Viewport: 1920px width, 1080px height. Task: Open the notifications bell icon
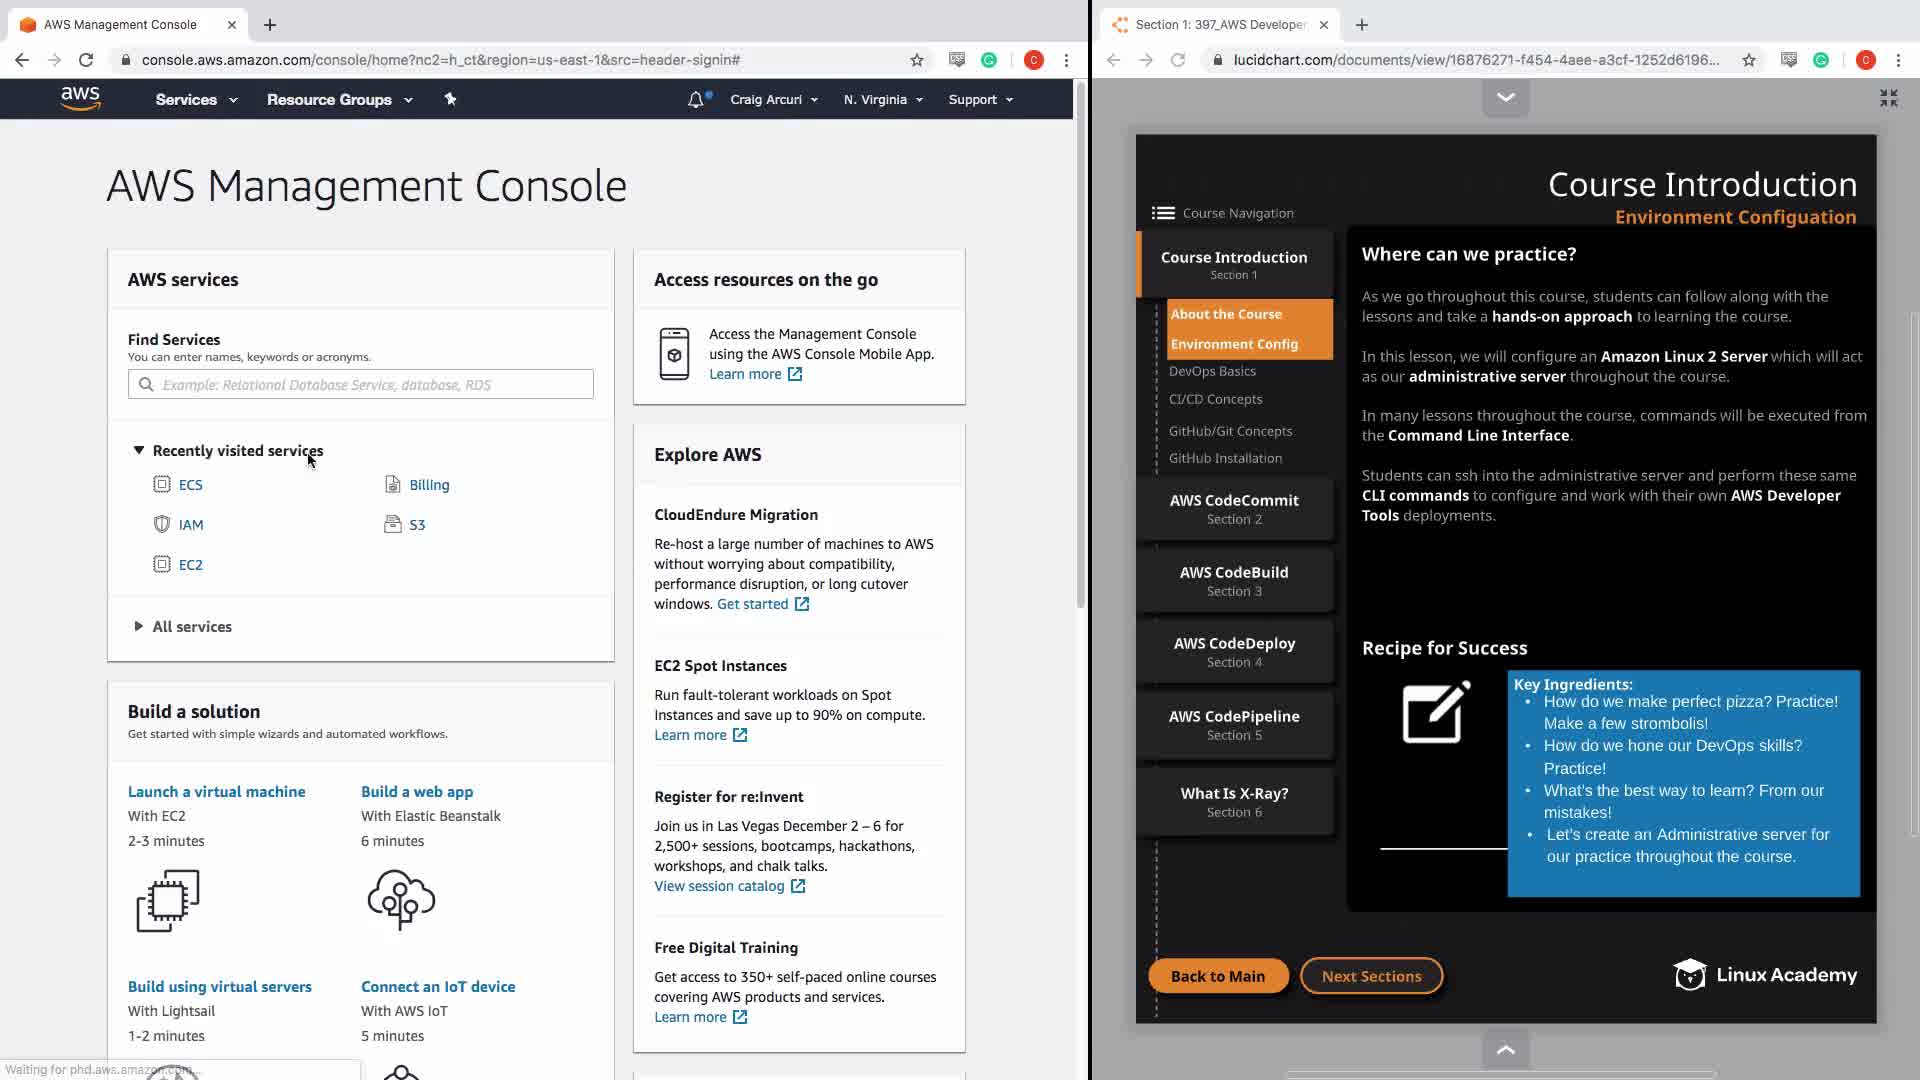tap(696, 99)
